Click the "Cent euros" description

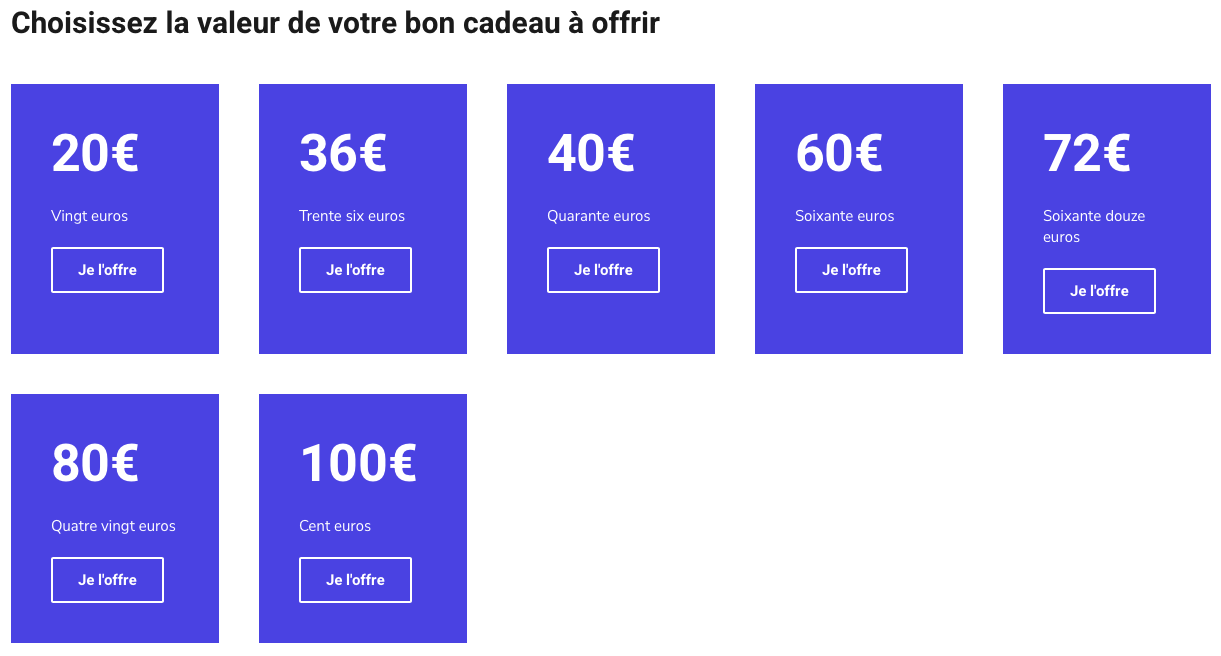tap(335, 526)
